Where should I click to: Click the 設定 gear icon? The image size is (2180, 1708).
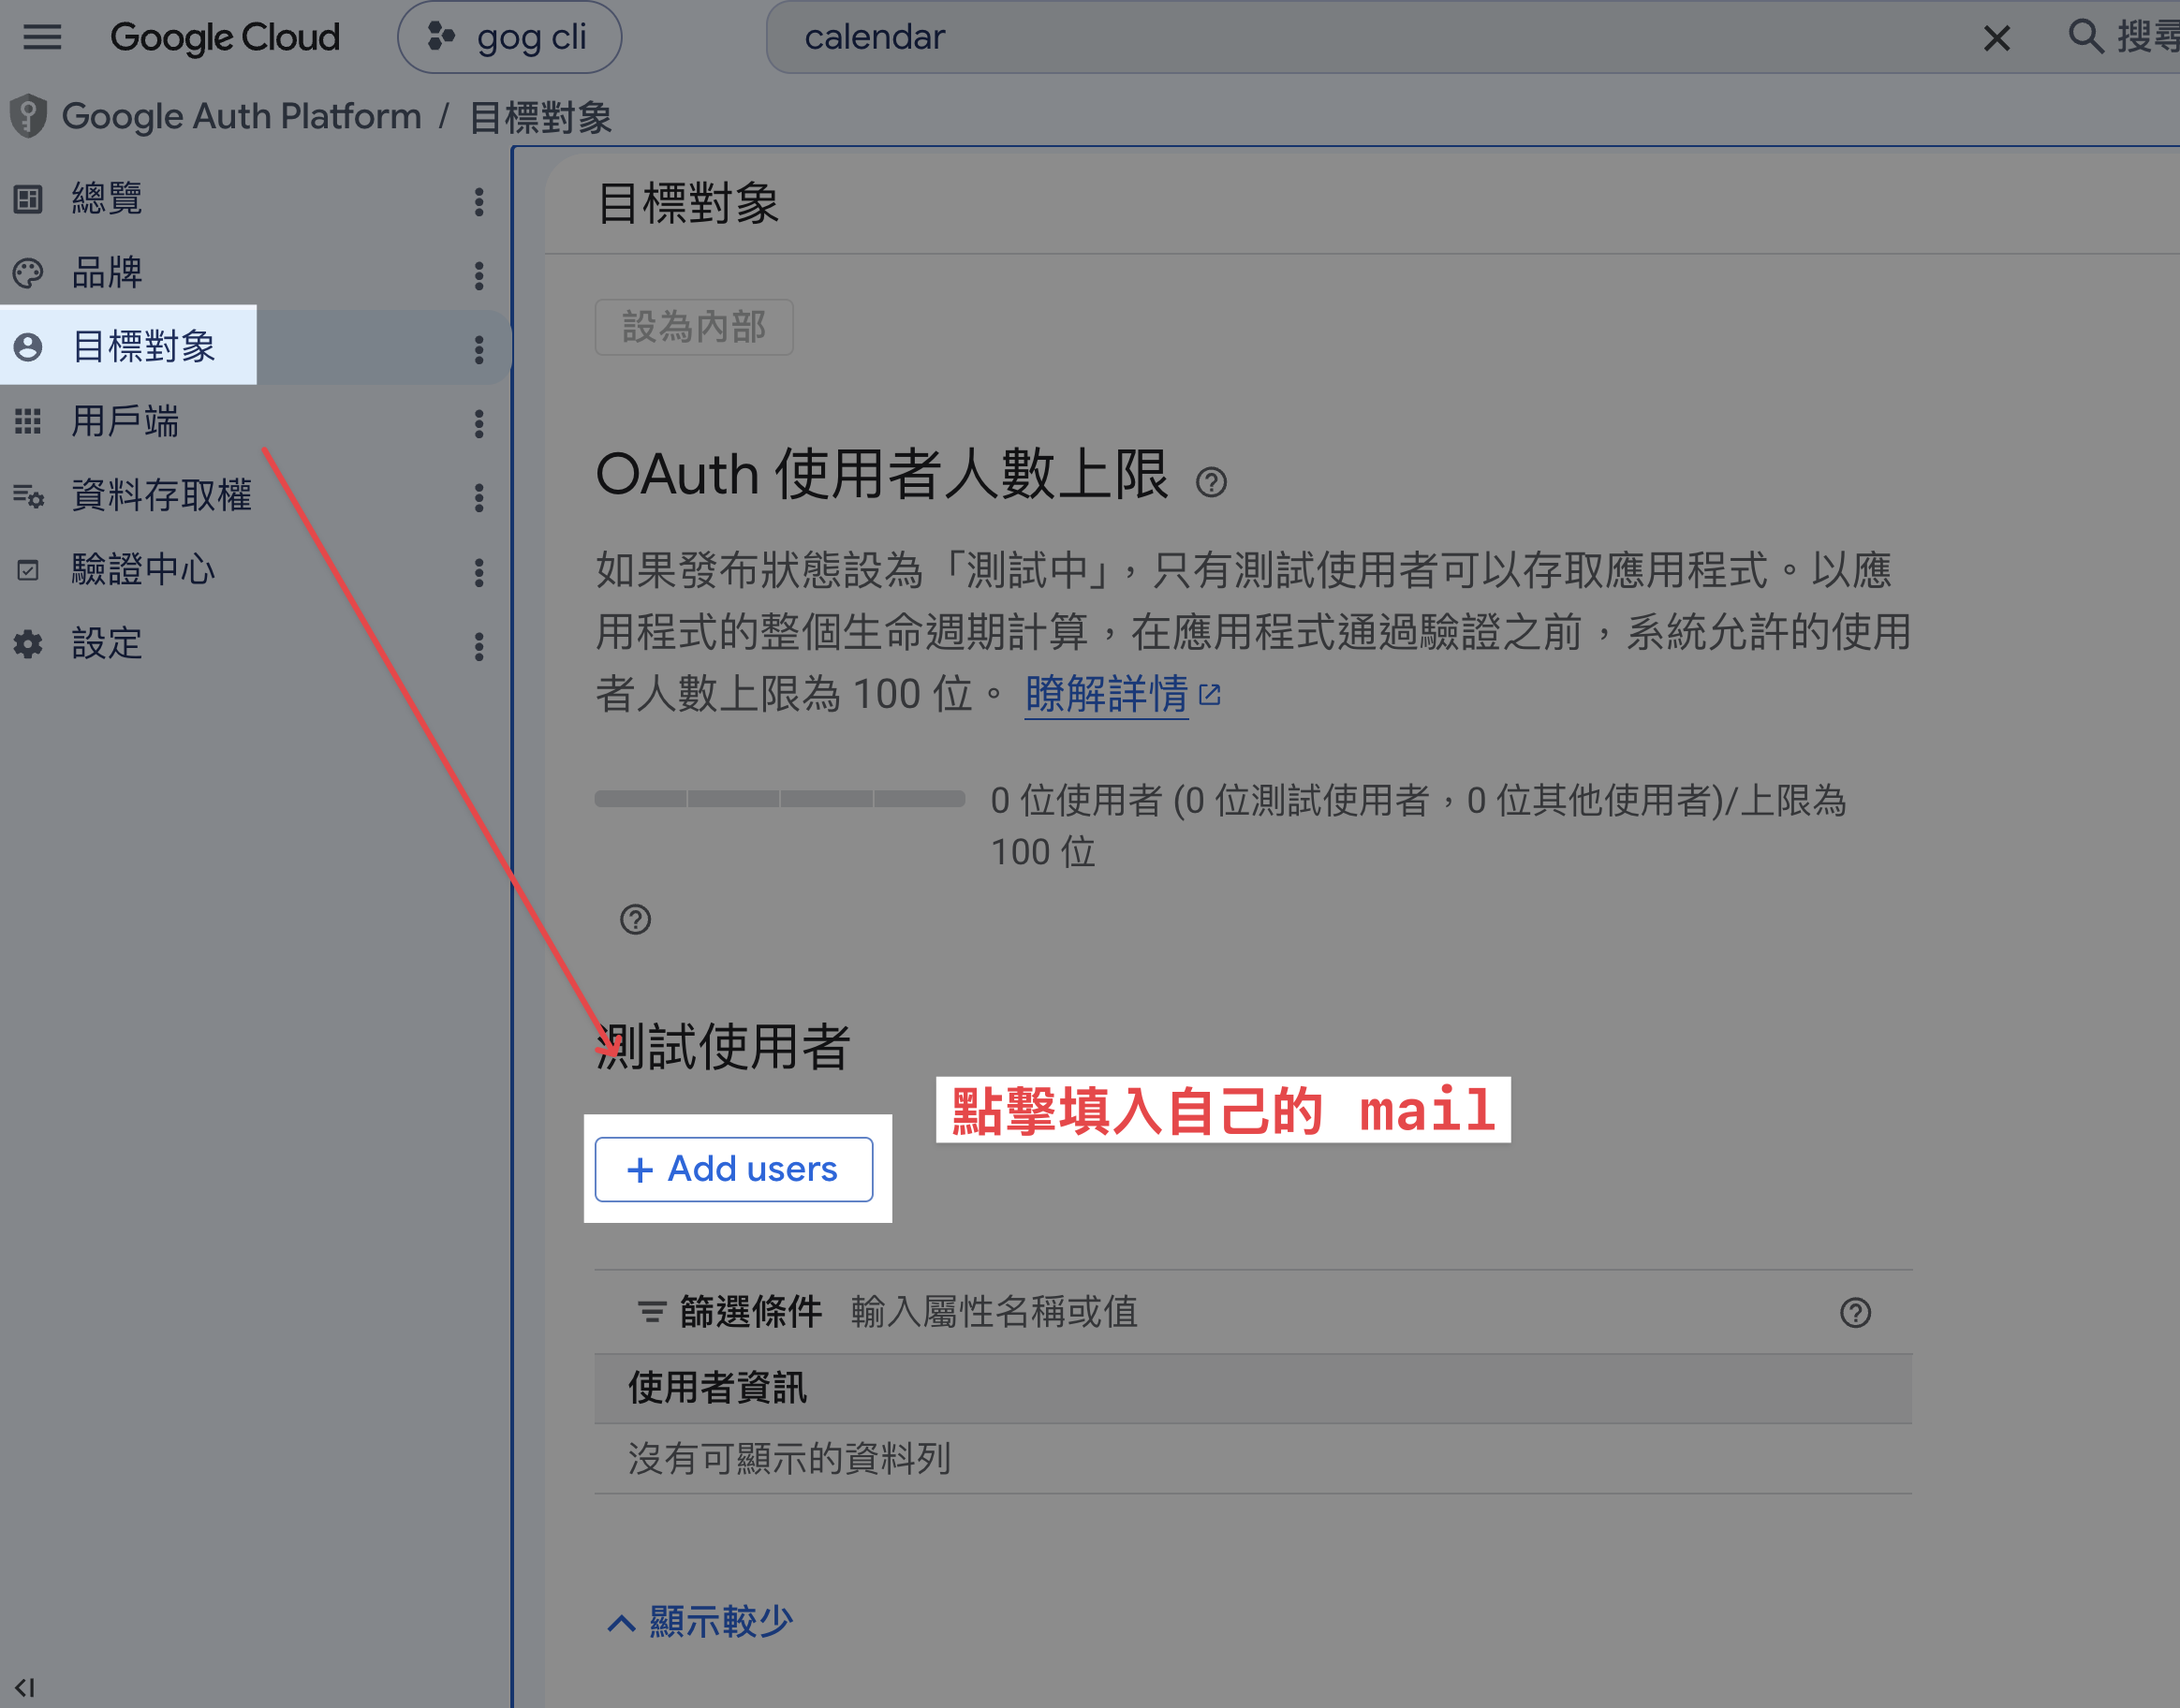28,644
